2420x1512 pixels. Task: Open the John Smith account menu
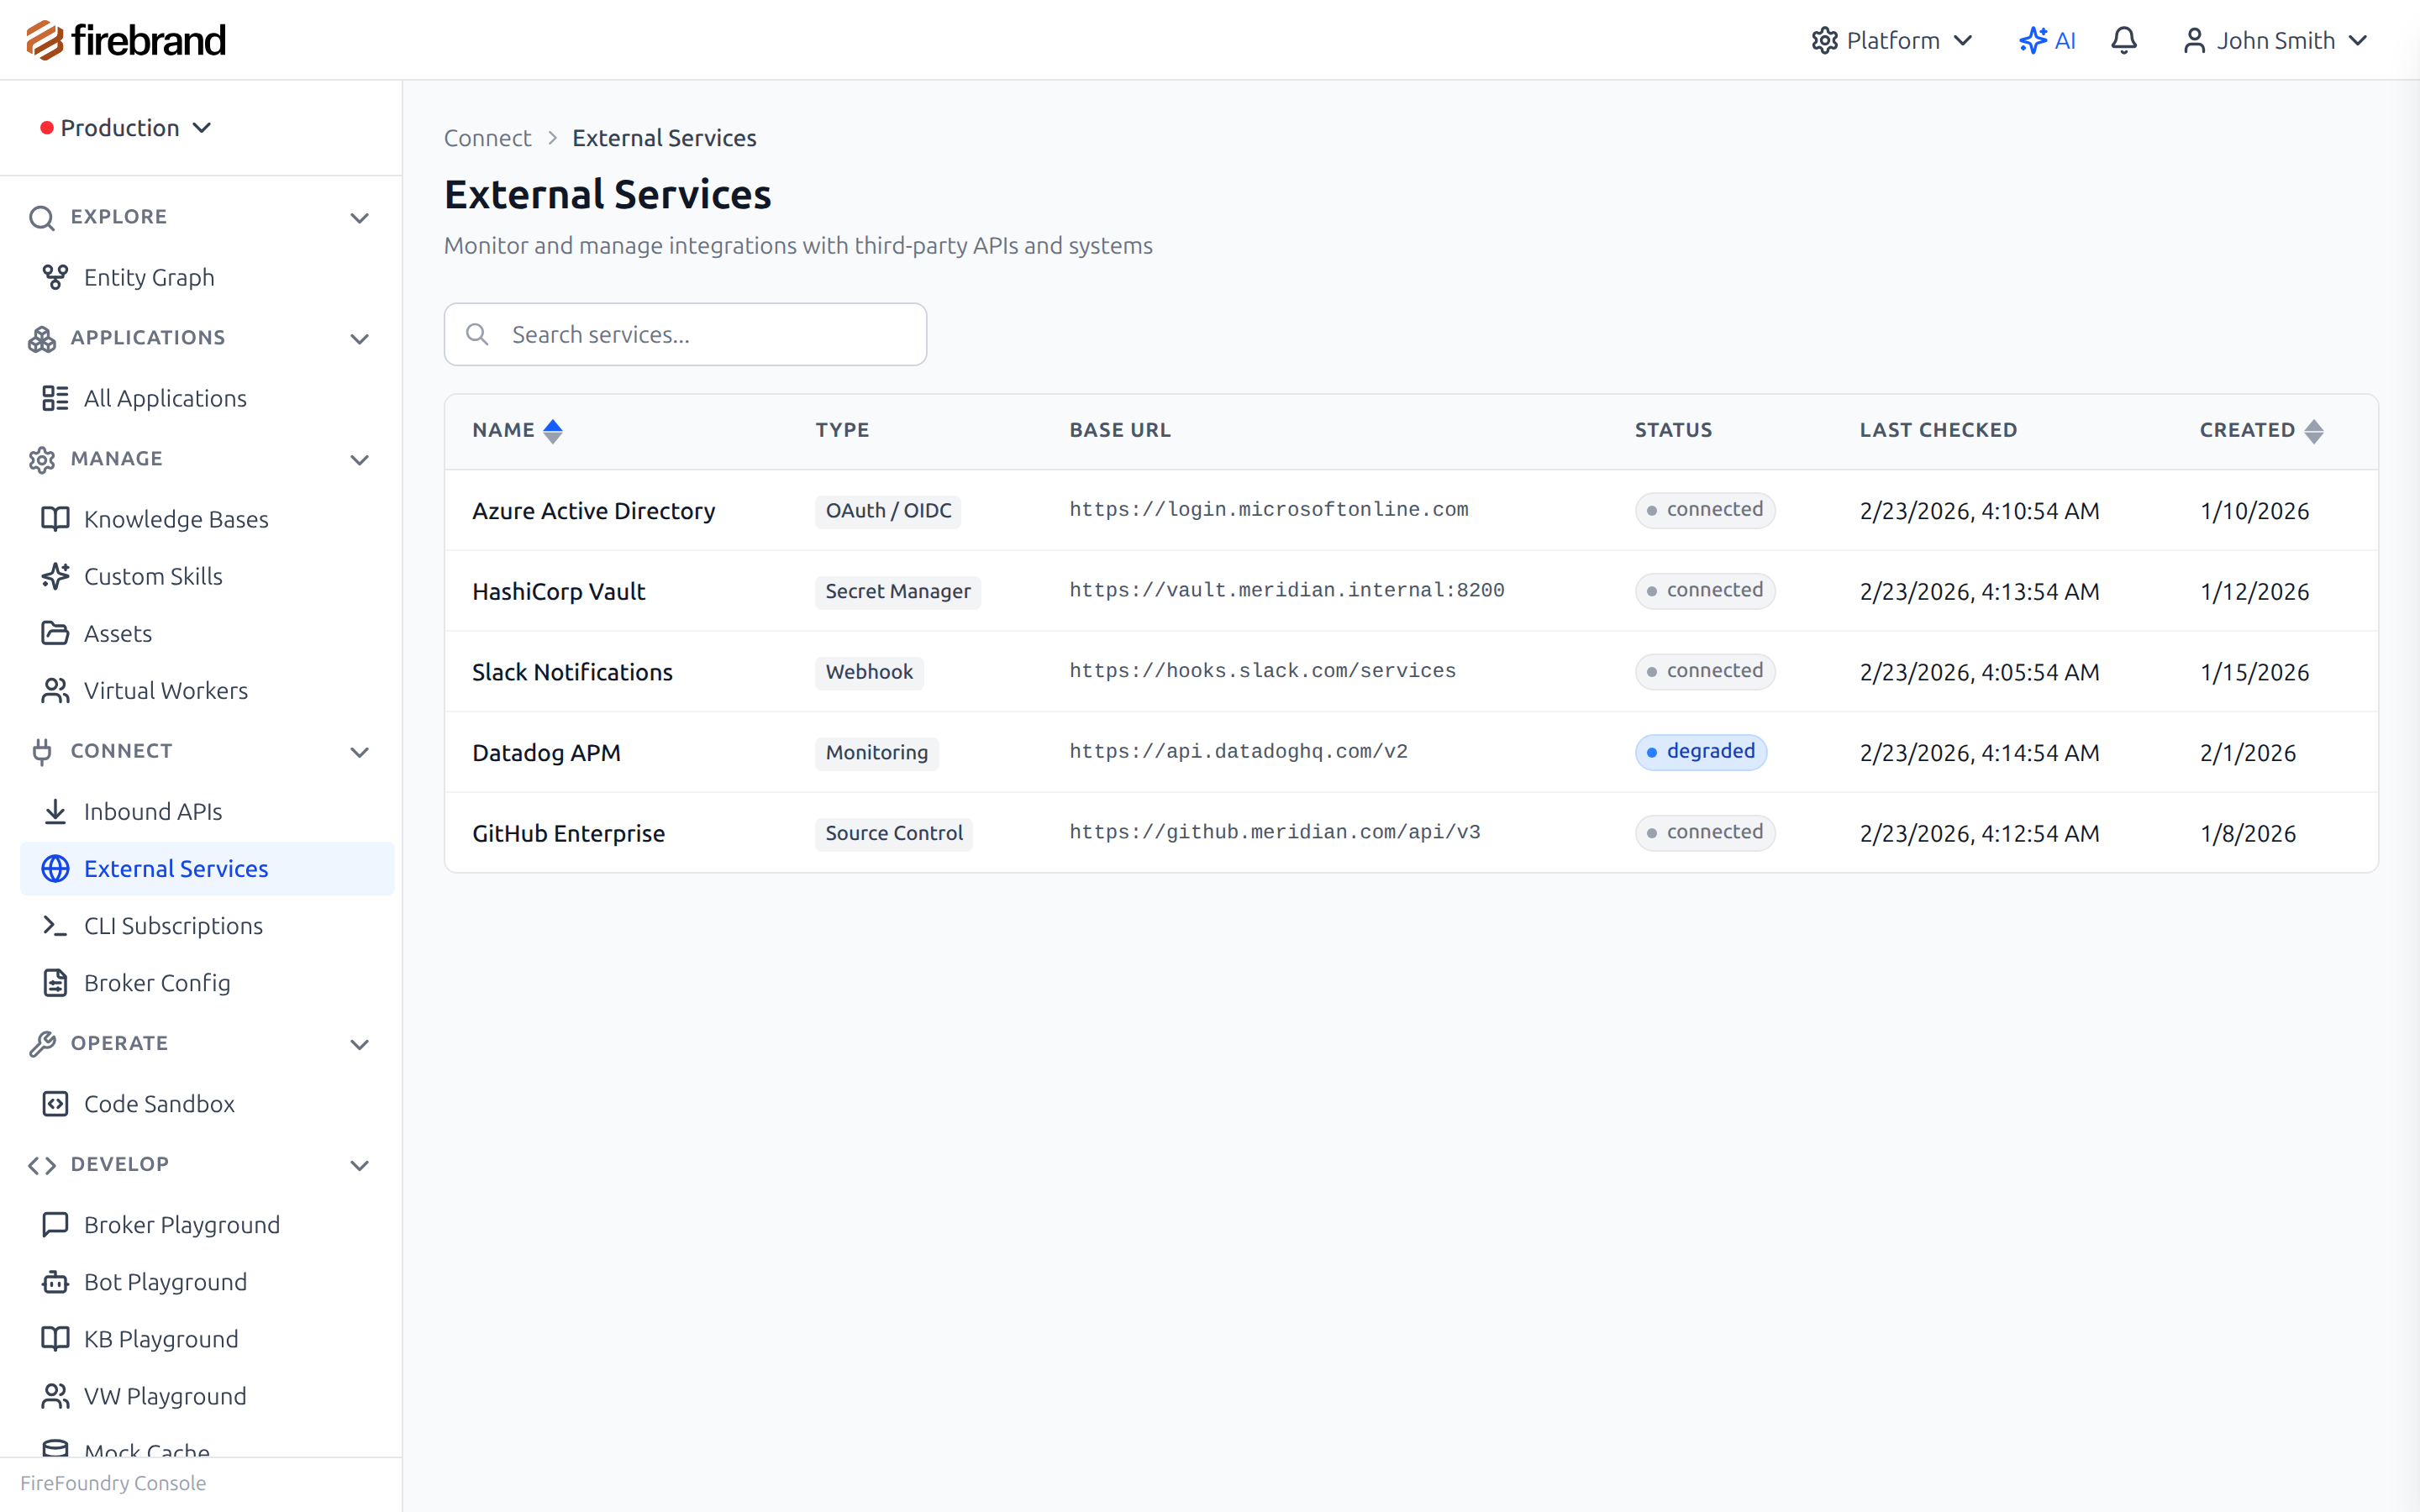(2275, 40)
